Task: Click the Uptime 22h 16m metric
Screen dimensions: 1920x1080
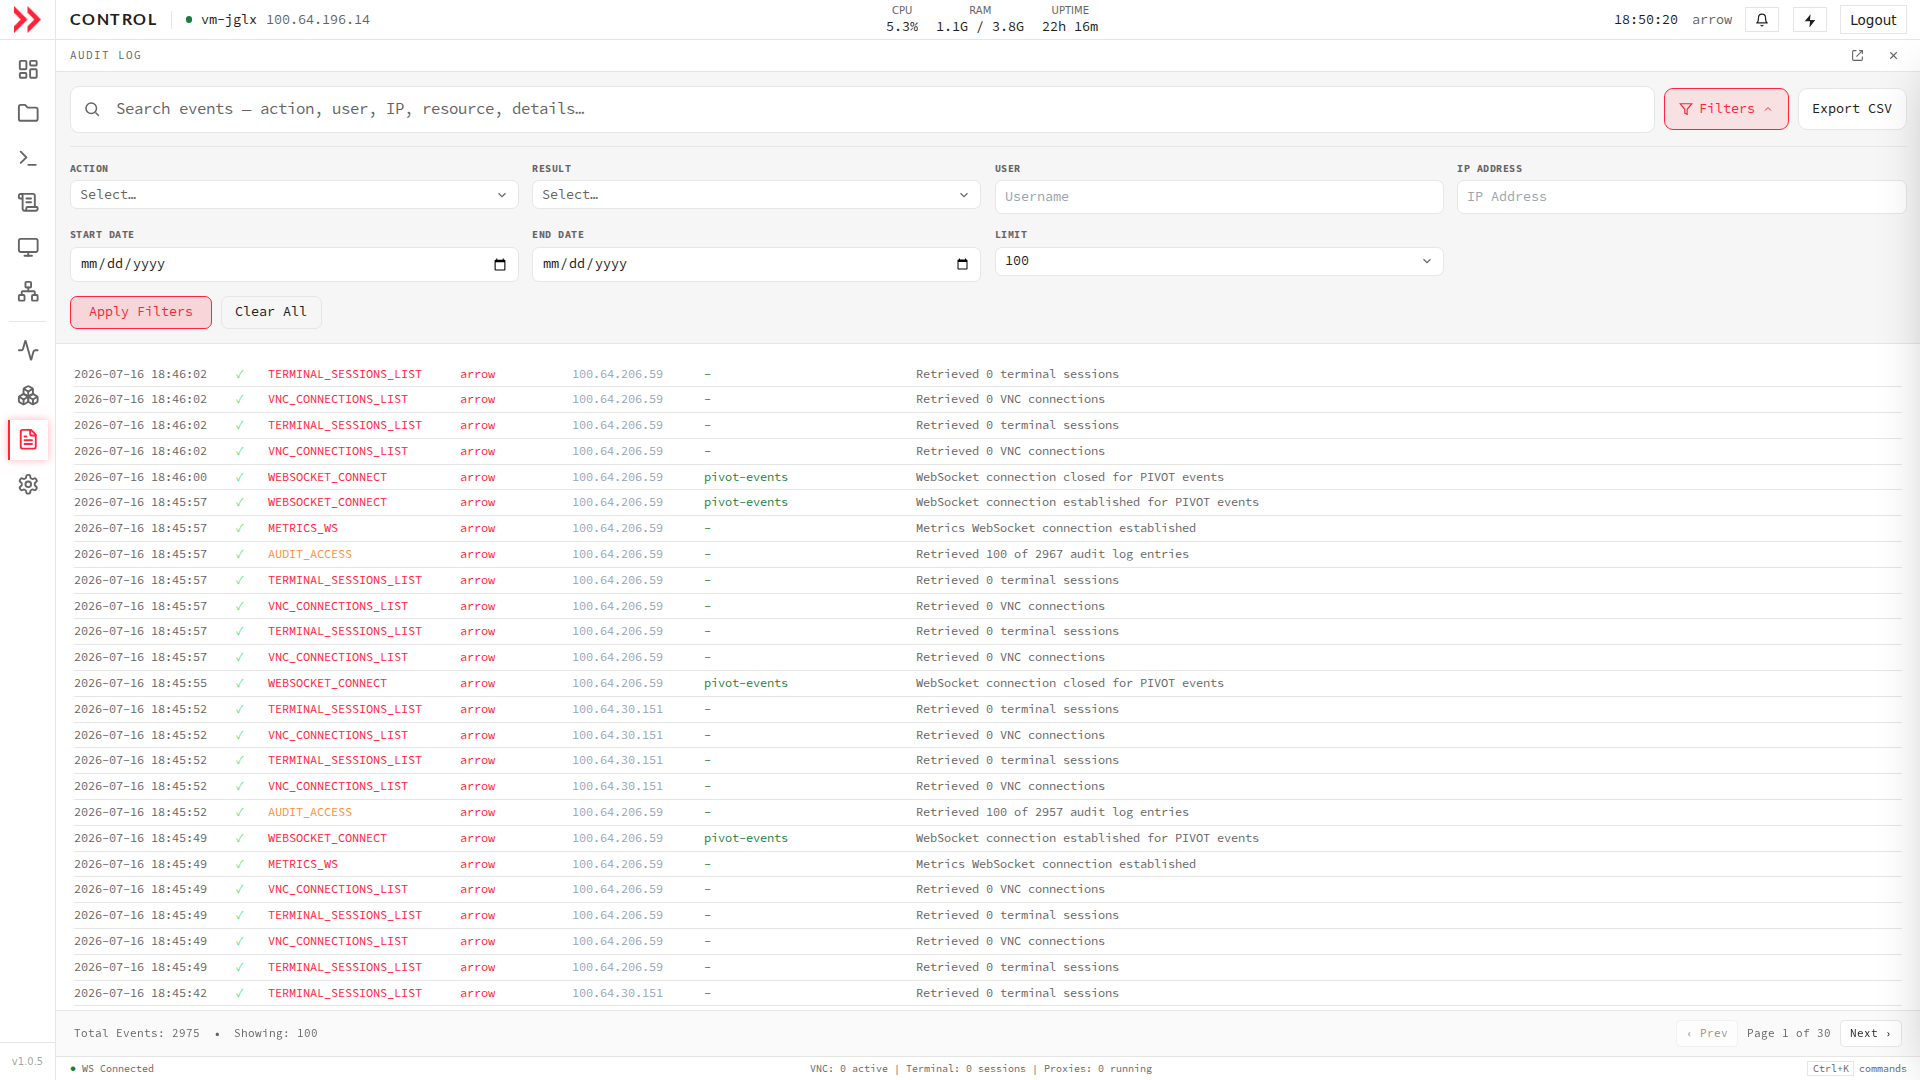Action: click(1070, 19)
